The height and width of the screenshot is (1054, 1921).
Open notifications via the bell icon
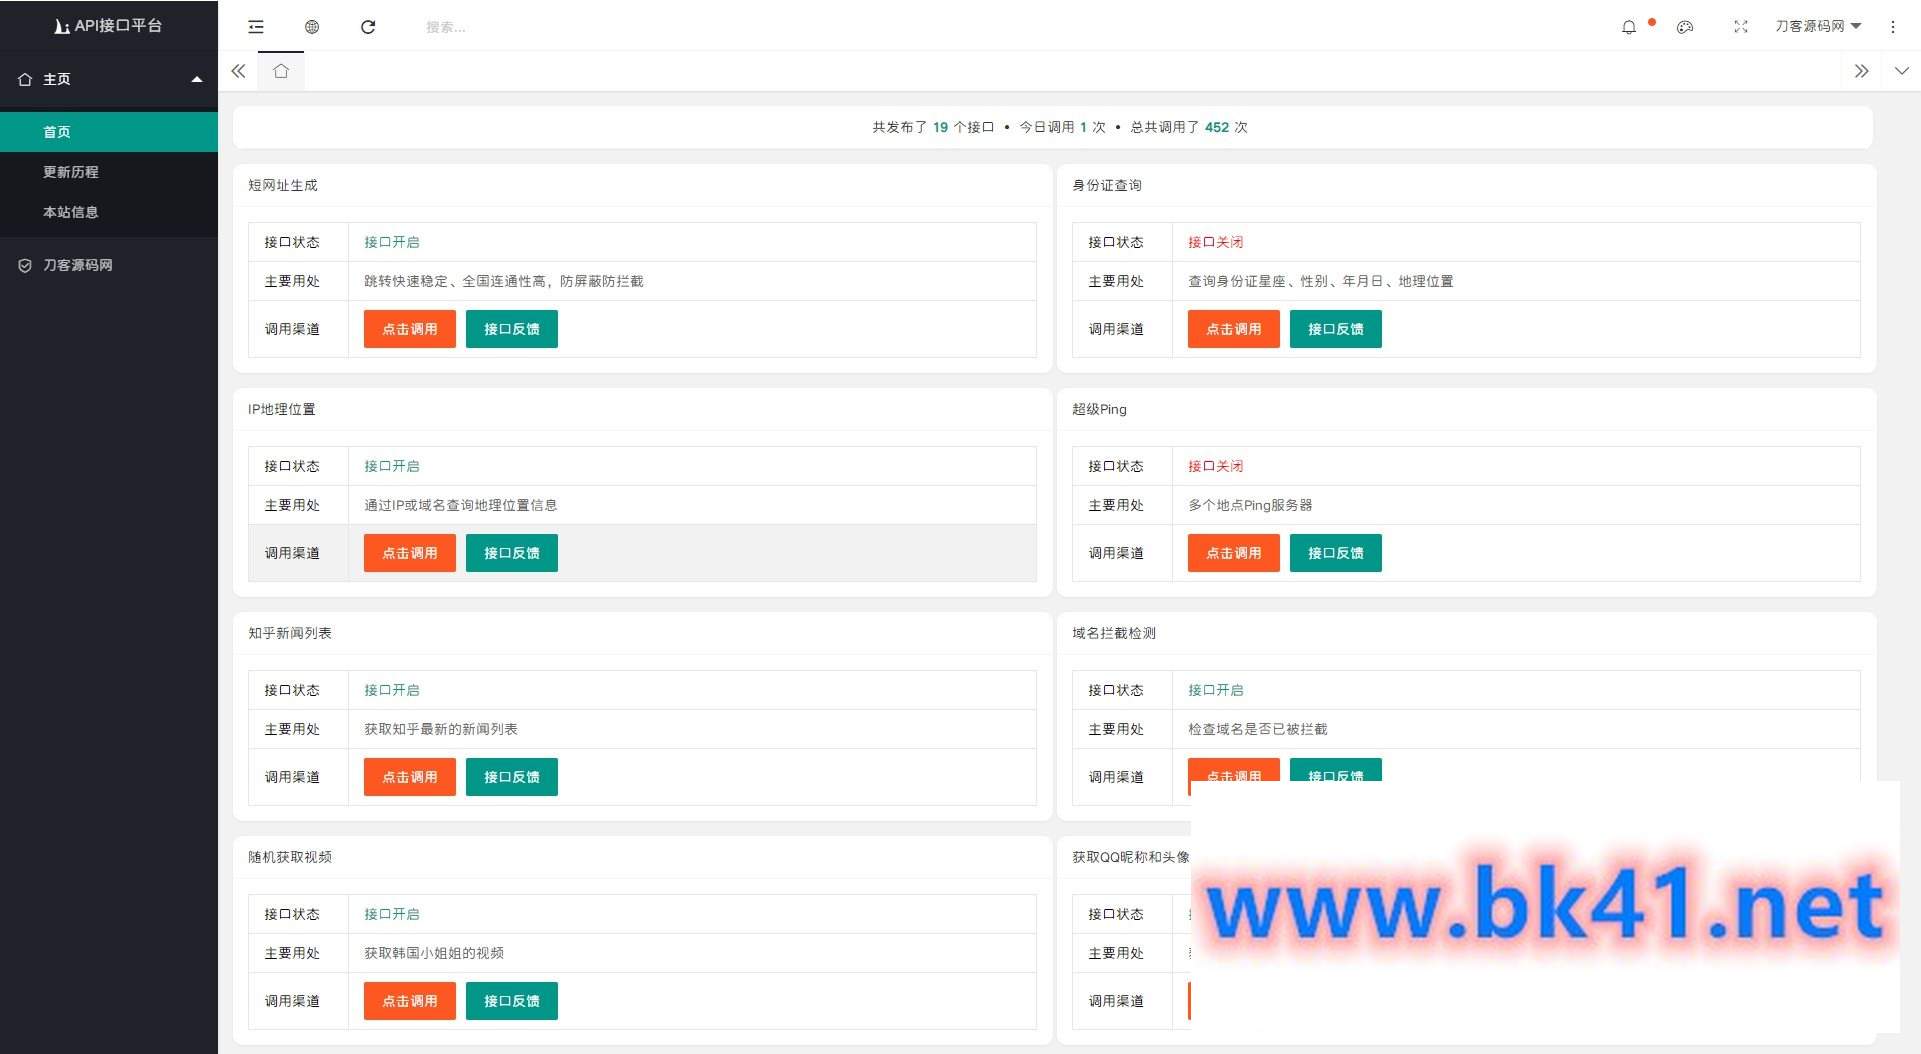click(x=1629, y=27)
